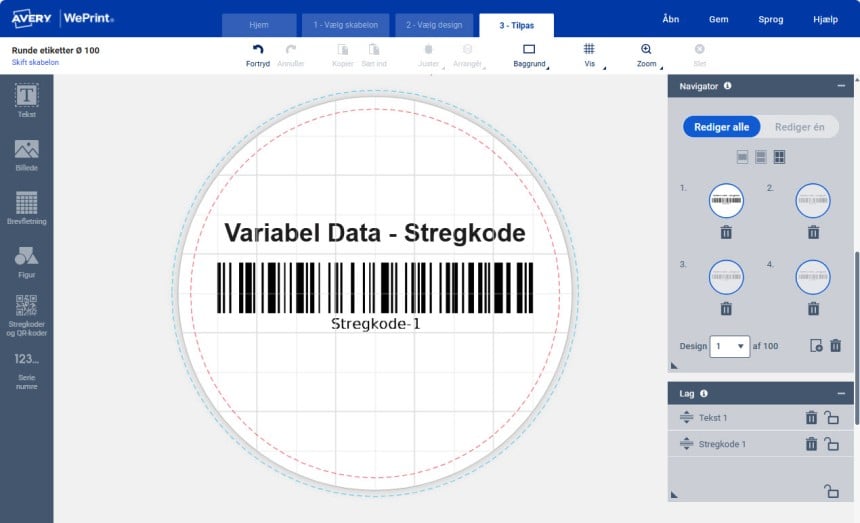Toggle lock on Stregkode 1 layer
This screenshot has height=523, width=860.
pyautogui.click(x=831, y=444)
